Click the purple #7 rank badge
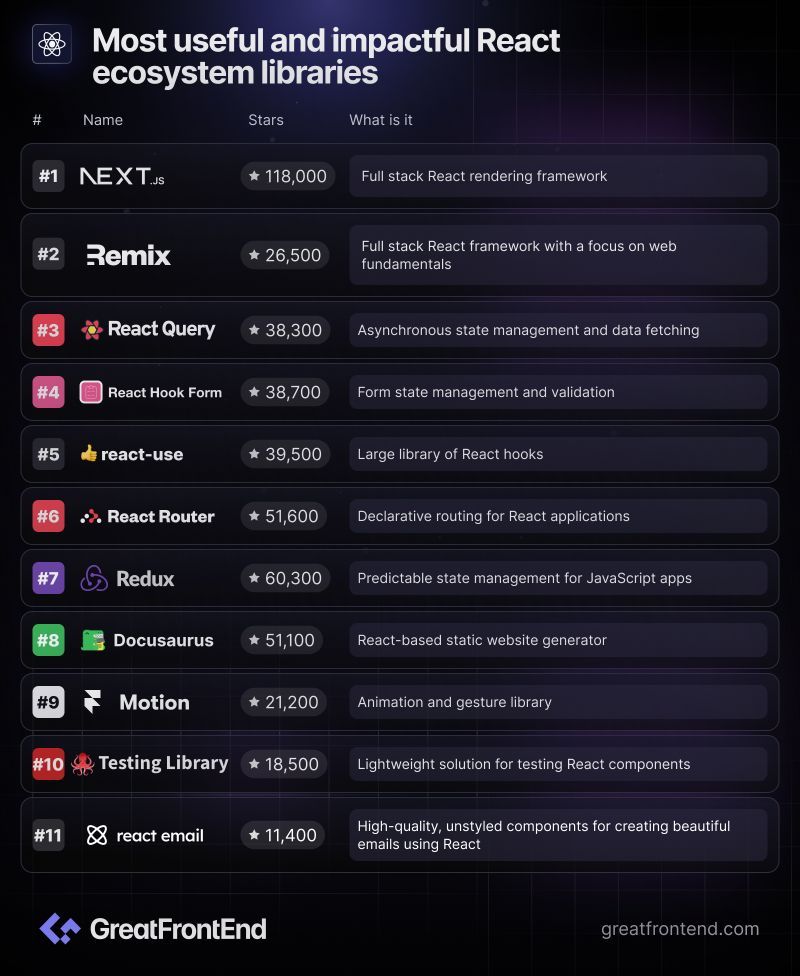This screenshot has height=976, width=800. click(49, 578)
